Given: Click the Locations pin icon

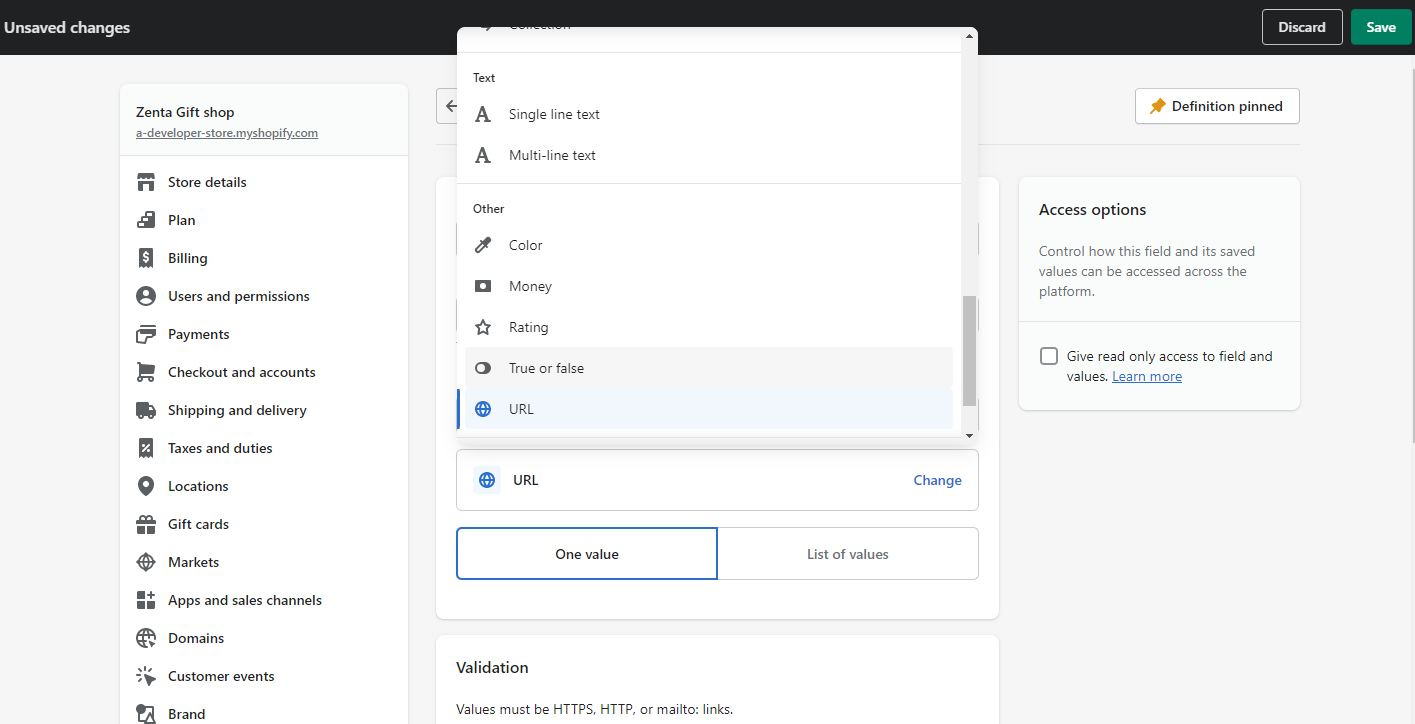Looking at the screenshot, I should coord(146,486).
